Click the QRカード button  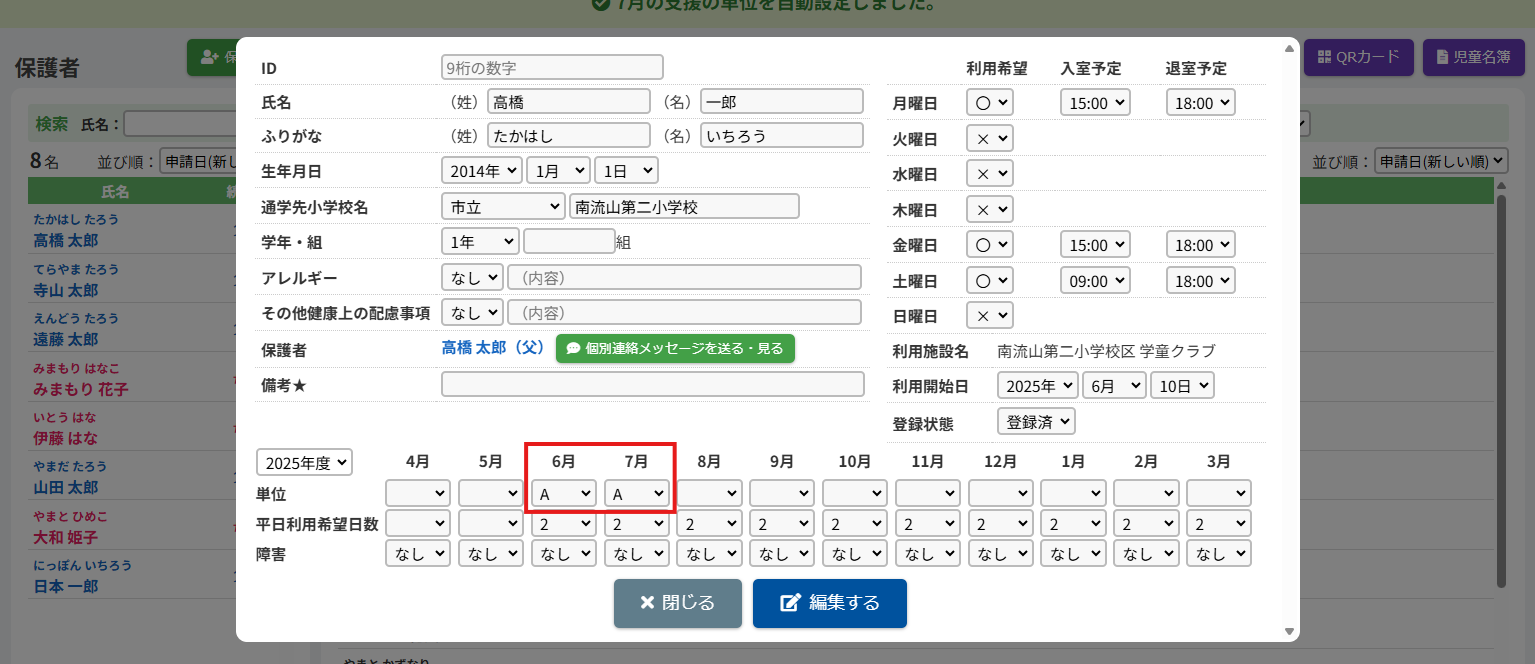[1357, 57]
